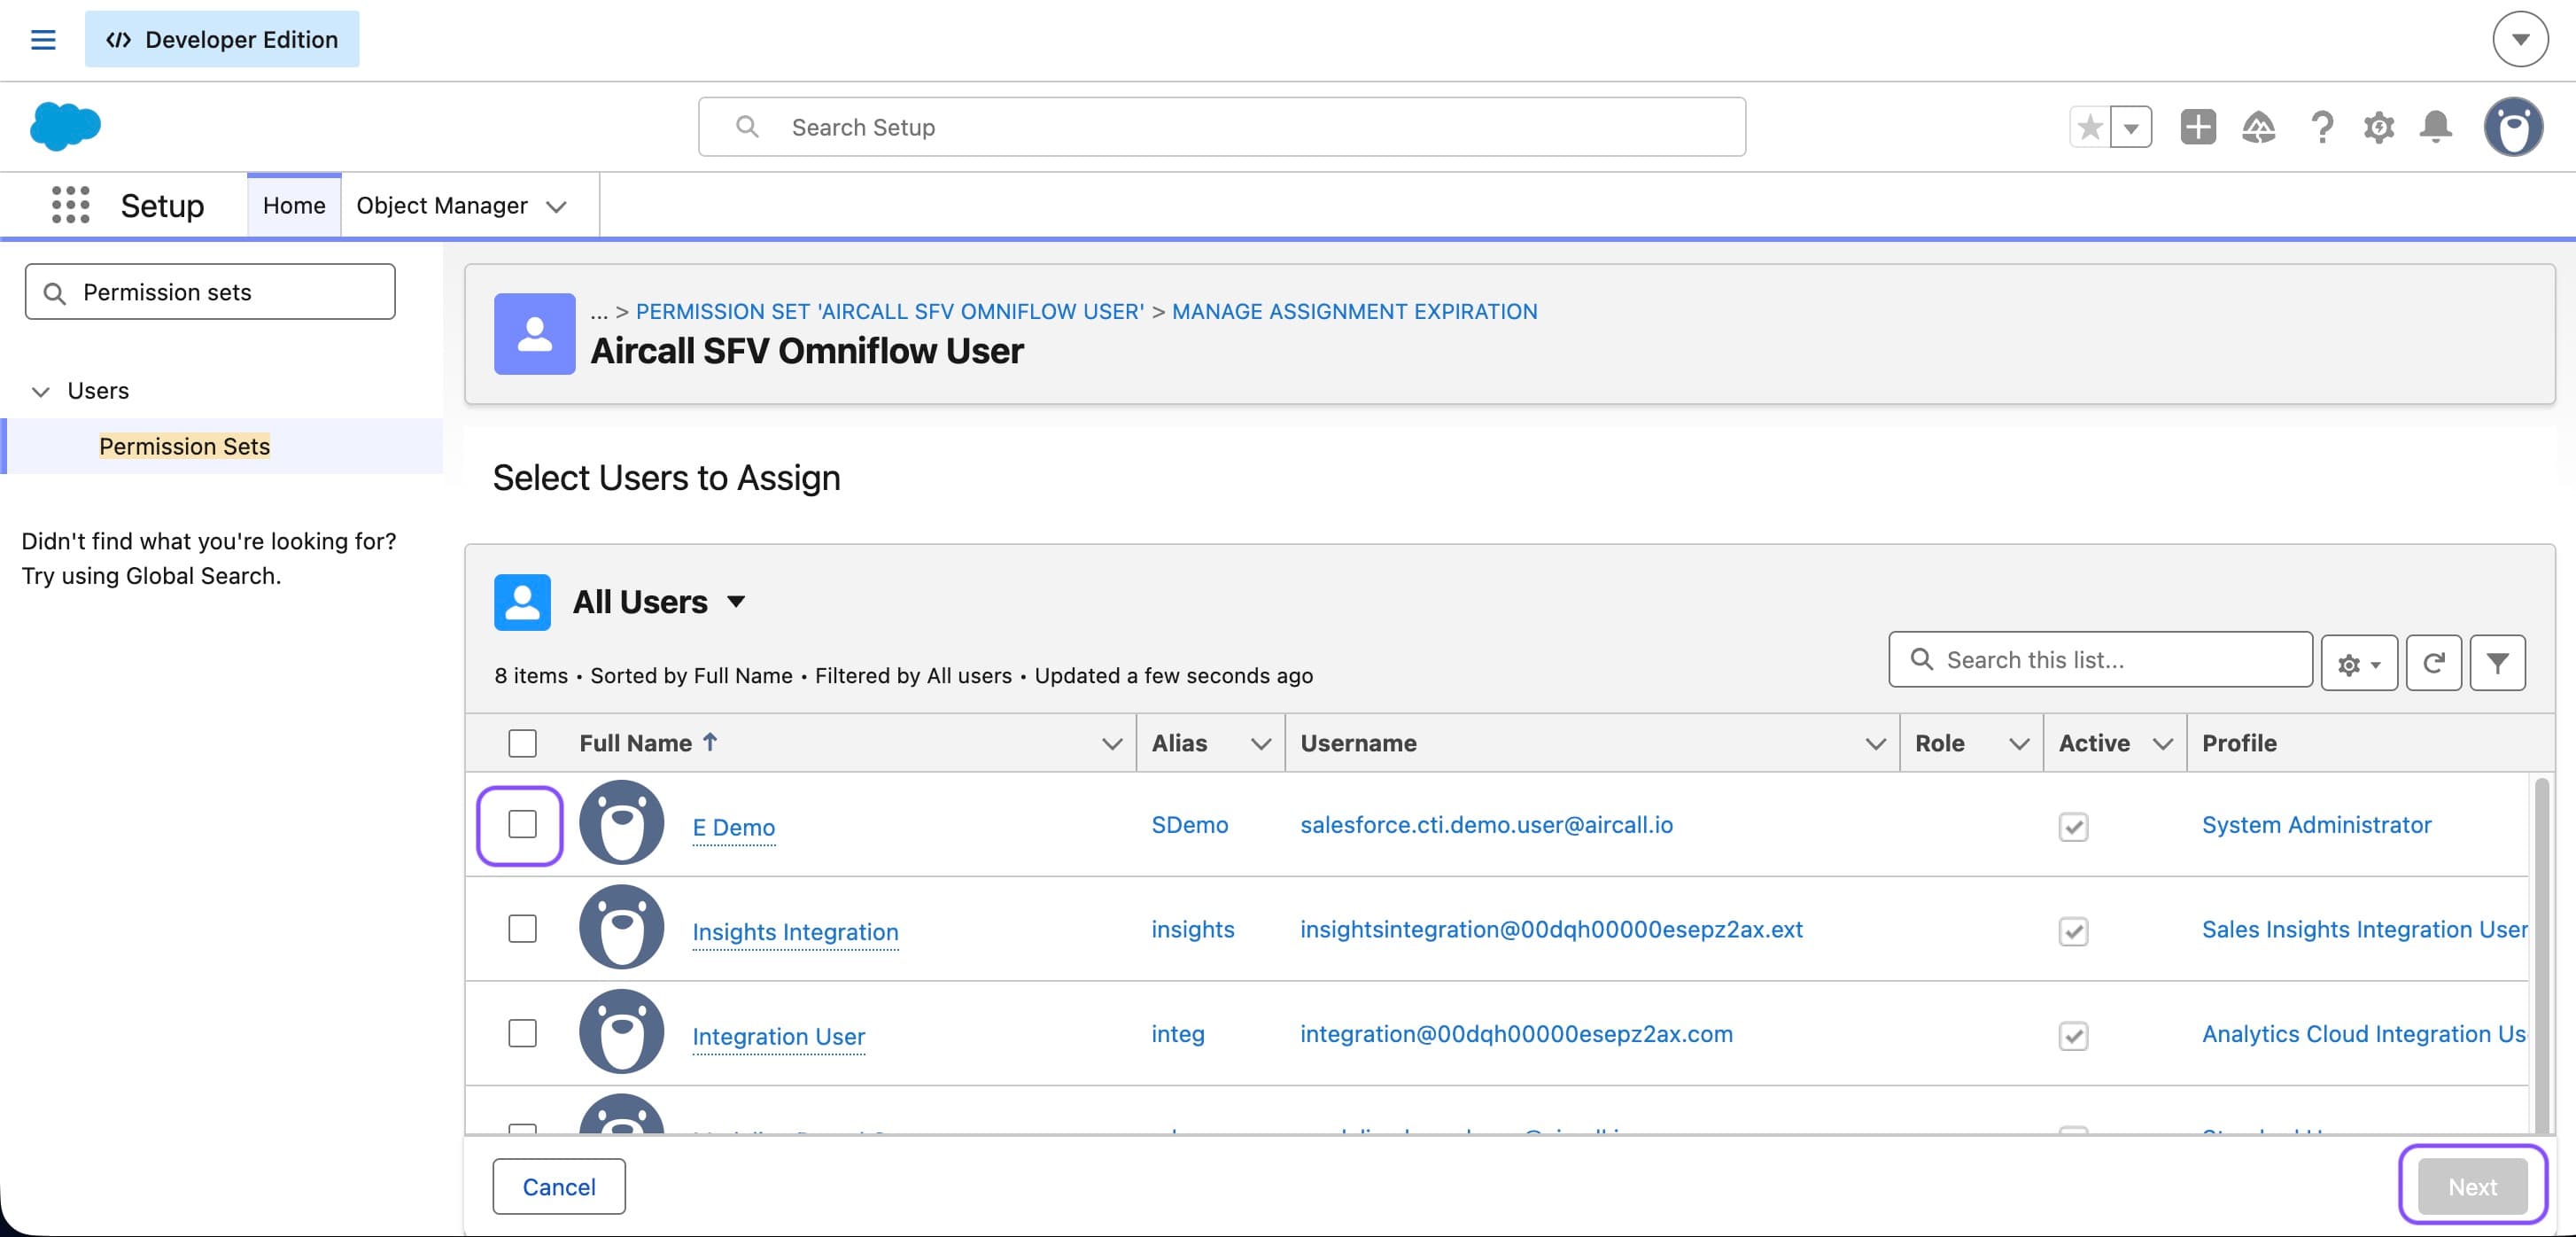Viewport: 2576px width, 1237px height.
Task: Open the user profile avatar menu
Action: [x=2513, y=127]
